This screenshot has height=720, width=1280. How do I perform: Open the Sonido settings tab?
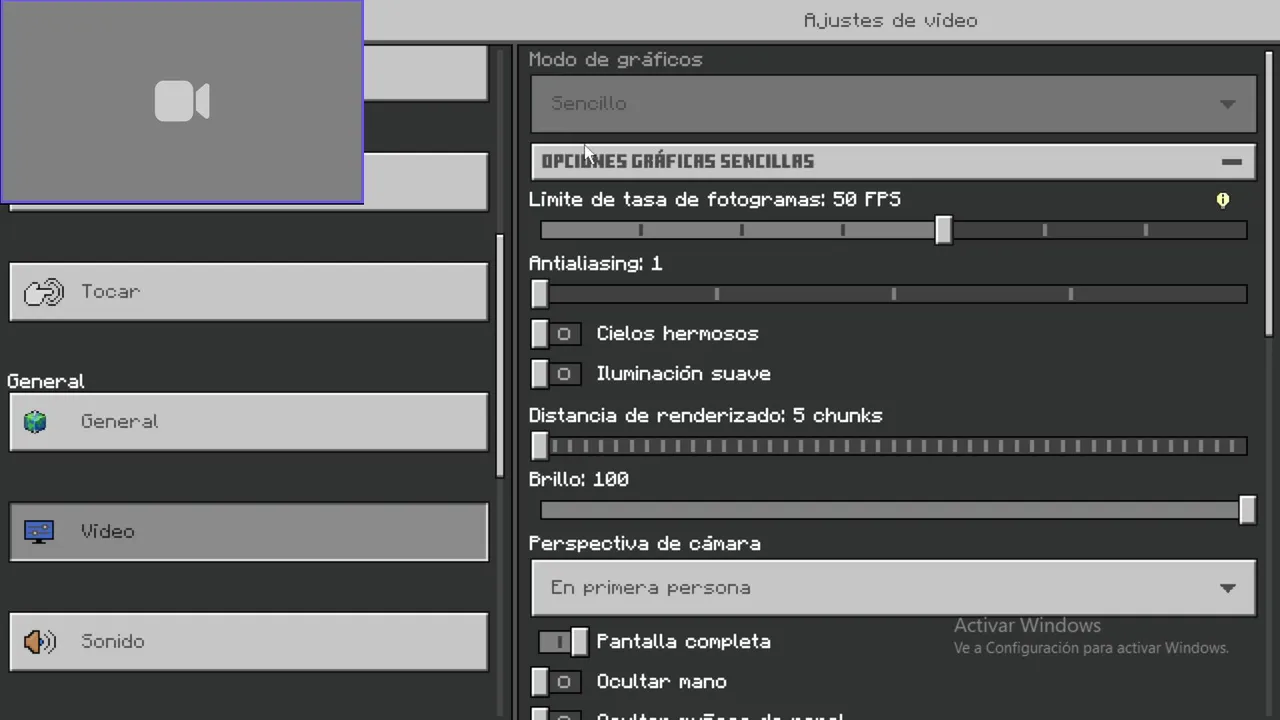pyautogui.click(x=249, y=641)
